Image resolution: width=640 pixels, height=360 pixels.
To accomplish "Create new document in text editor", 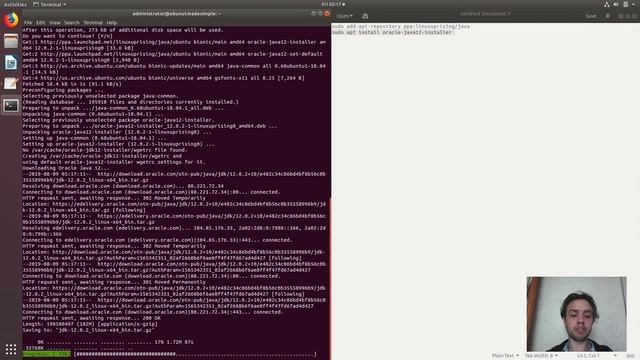I will [365, 16].
